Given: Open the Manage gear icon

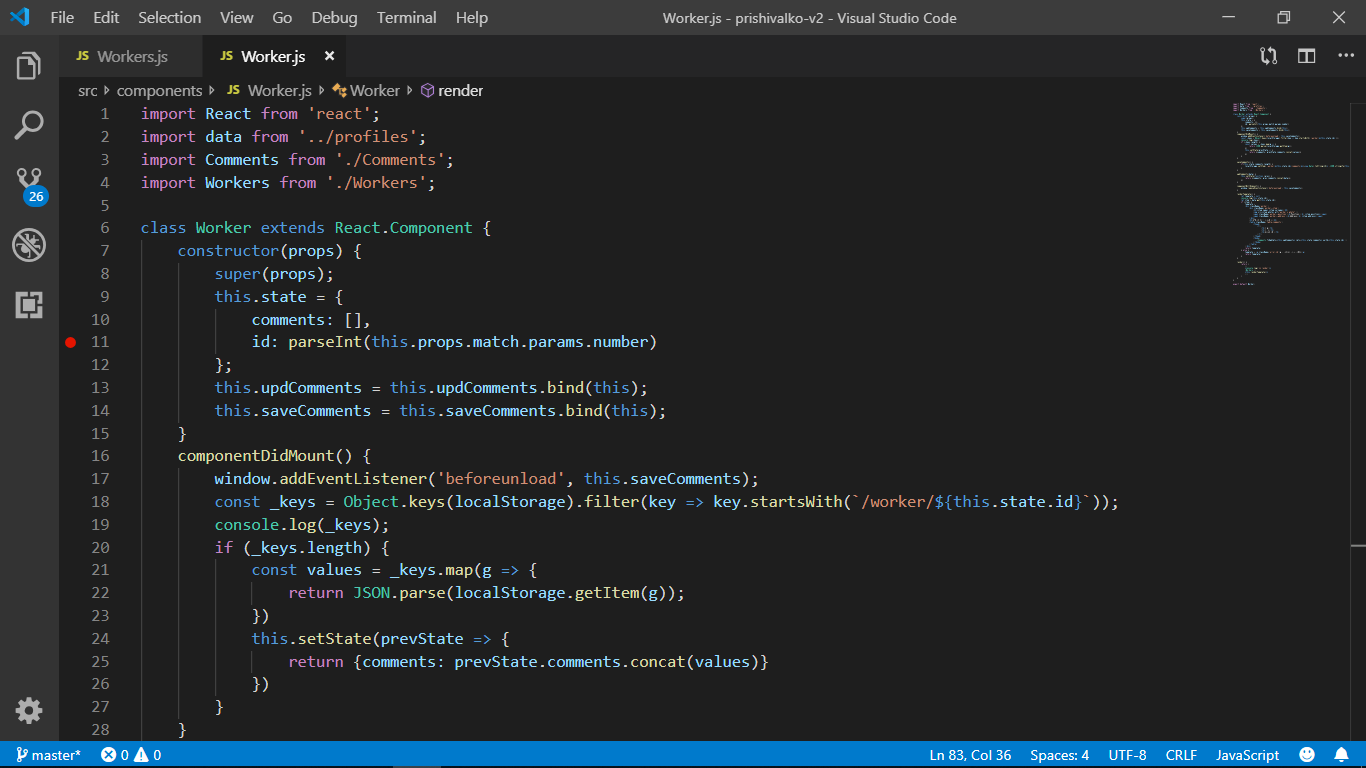Looking at the screenshot, I should pos(29,711).
